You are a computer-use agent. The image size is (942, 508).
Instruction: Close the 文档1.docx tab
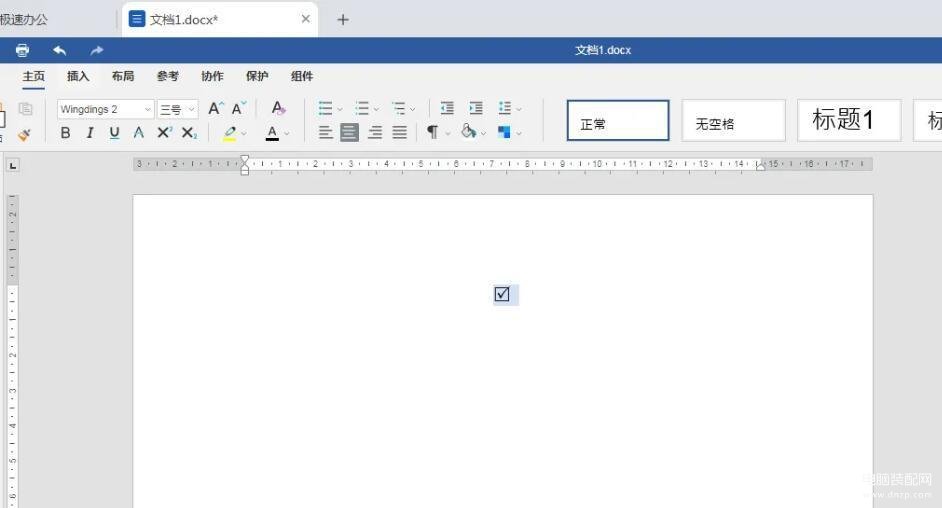click(x=306, y=19)
